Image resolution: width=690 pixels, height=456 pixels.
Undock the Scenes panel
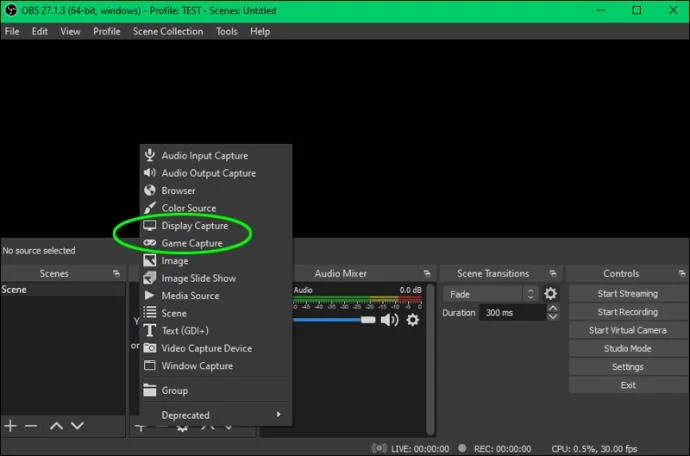click(116, 273)
